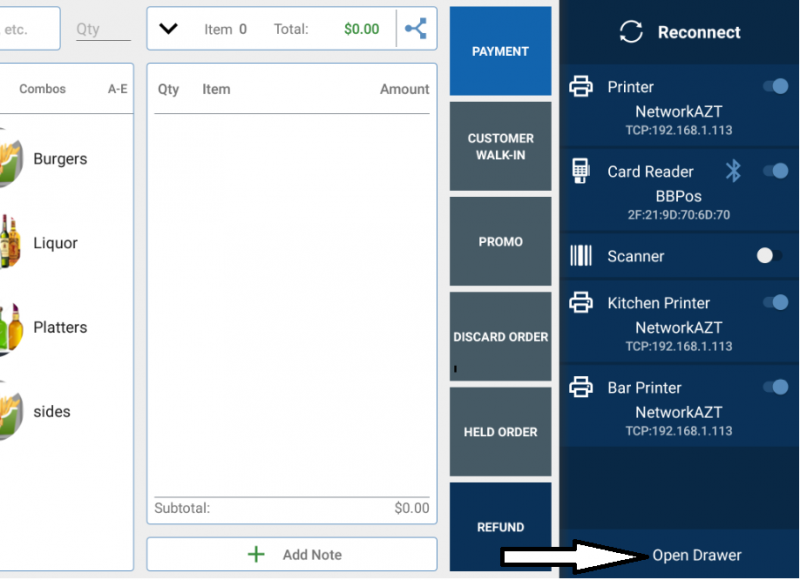Select the Platters category icon
Screen dimensions: 800x580
(x=10, y=328)
